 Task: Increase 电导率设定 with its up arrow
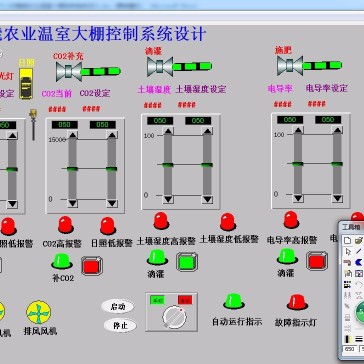pyautogui.click(x=337, y=130)
